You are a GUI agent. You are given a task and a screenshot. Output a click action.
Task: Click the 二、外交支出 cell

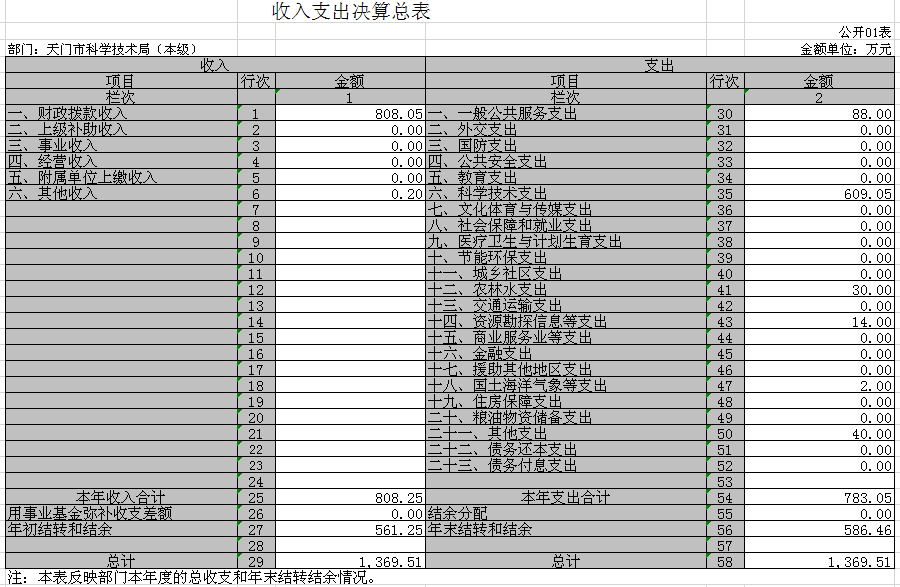point(566,129)
